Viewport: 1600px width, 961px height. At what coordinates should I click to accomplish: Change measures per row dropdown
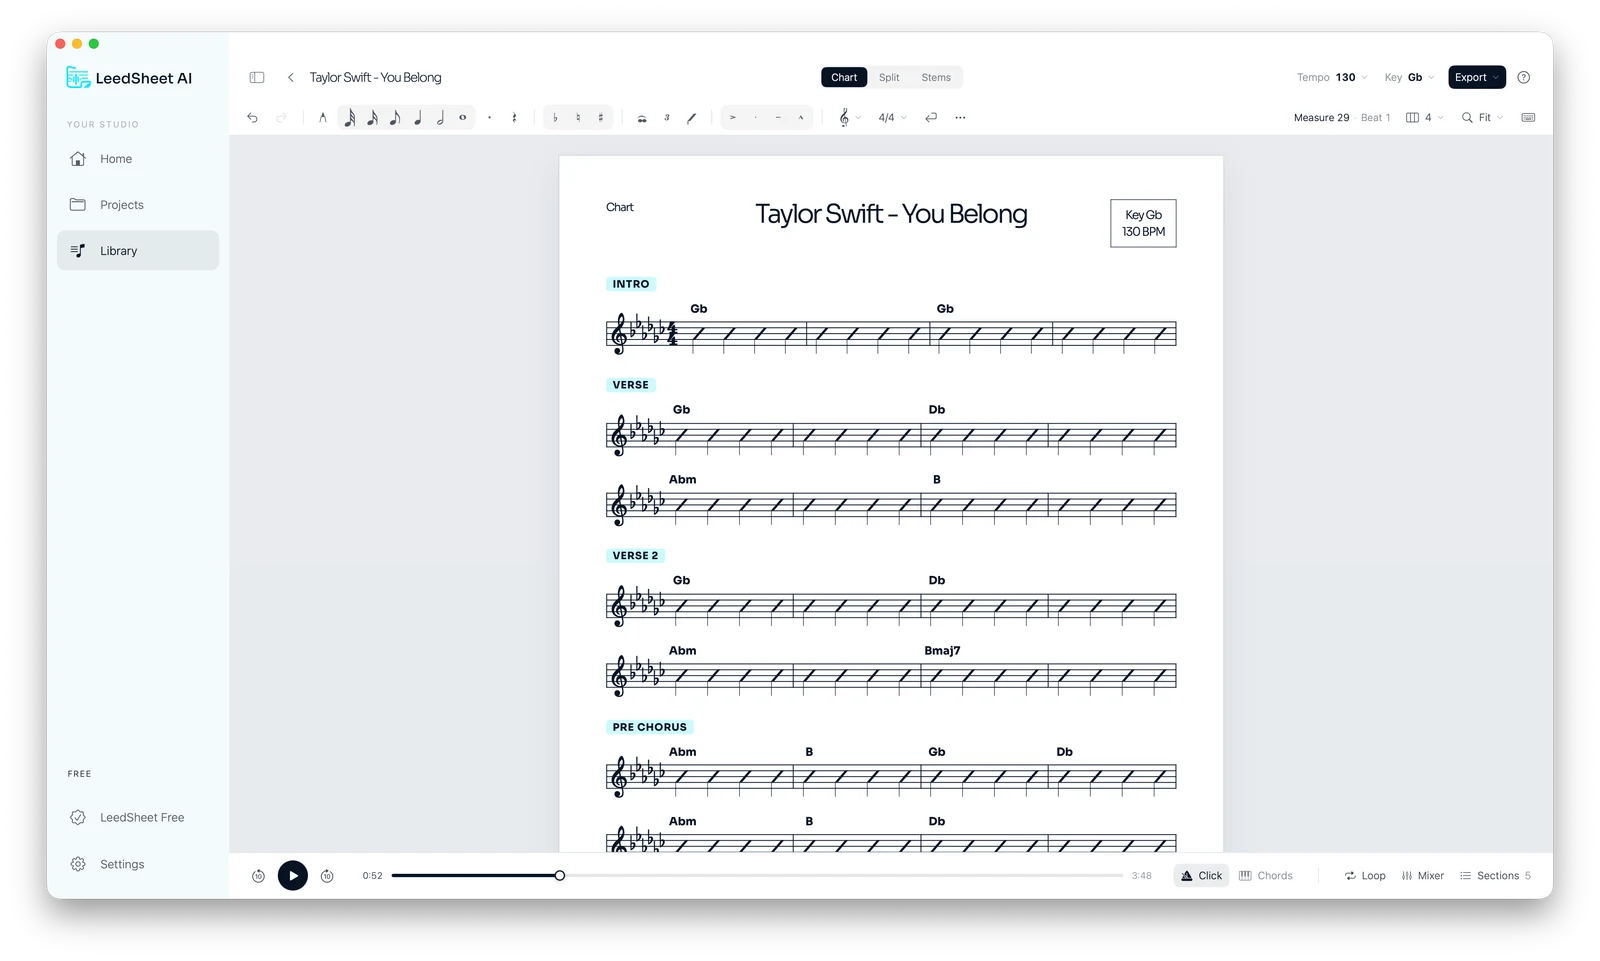(1425, 118)
